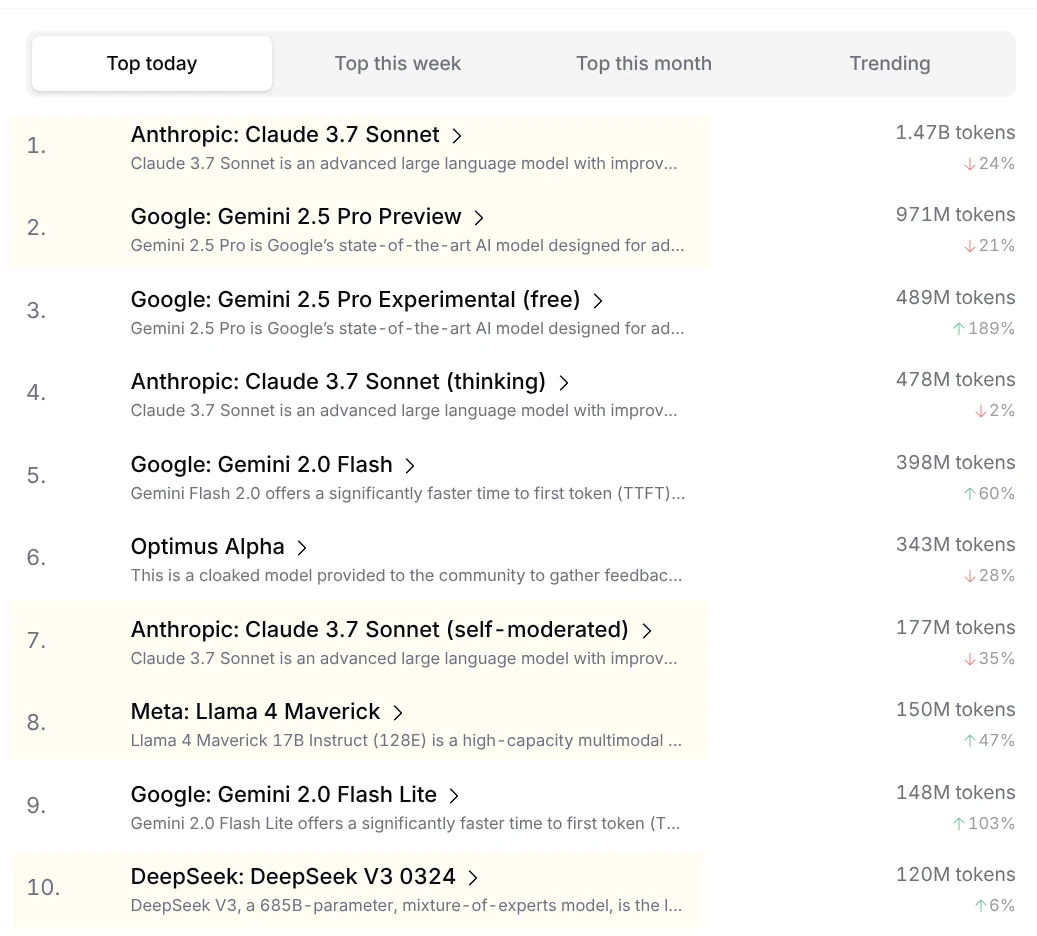Click the up 60% change indicator
Screen dimensions: 1037x936
(x=989, y=493)
